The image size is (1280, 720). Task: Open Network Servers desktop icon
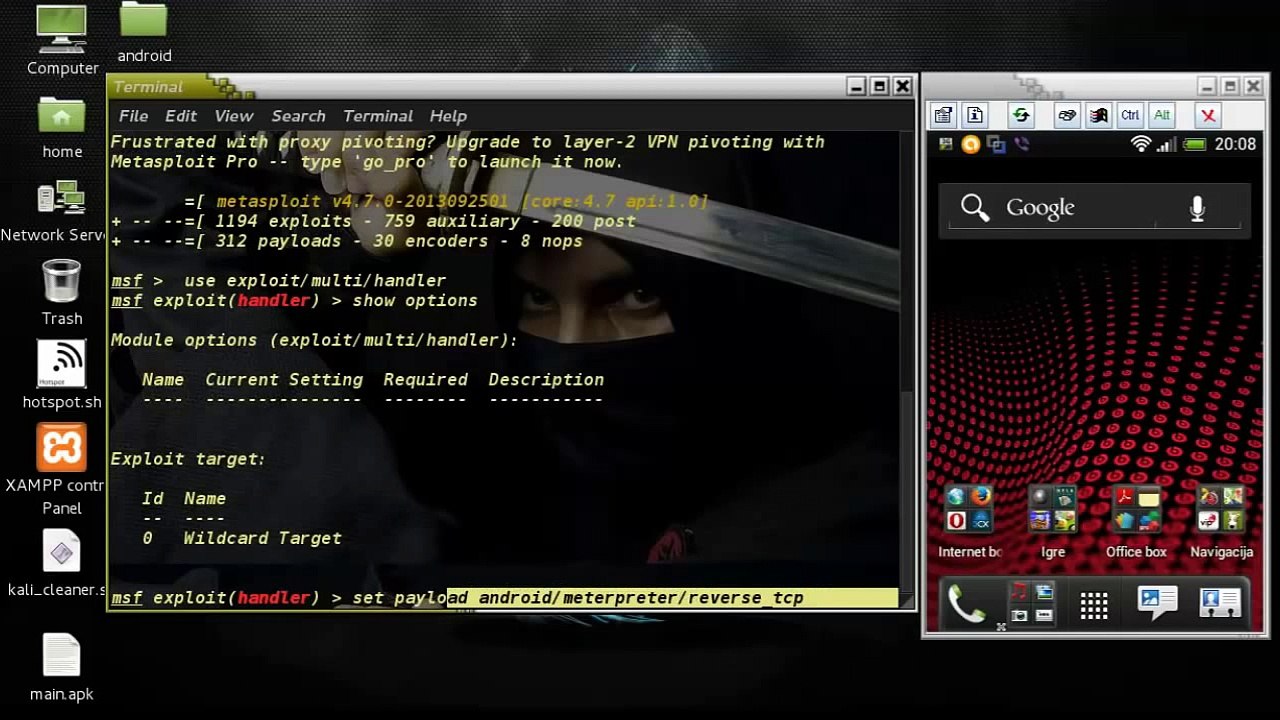pos(61,200)
